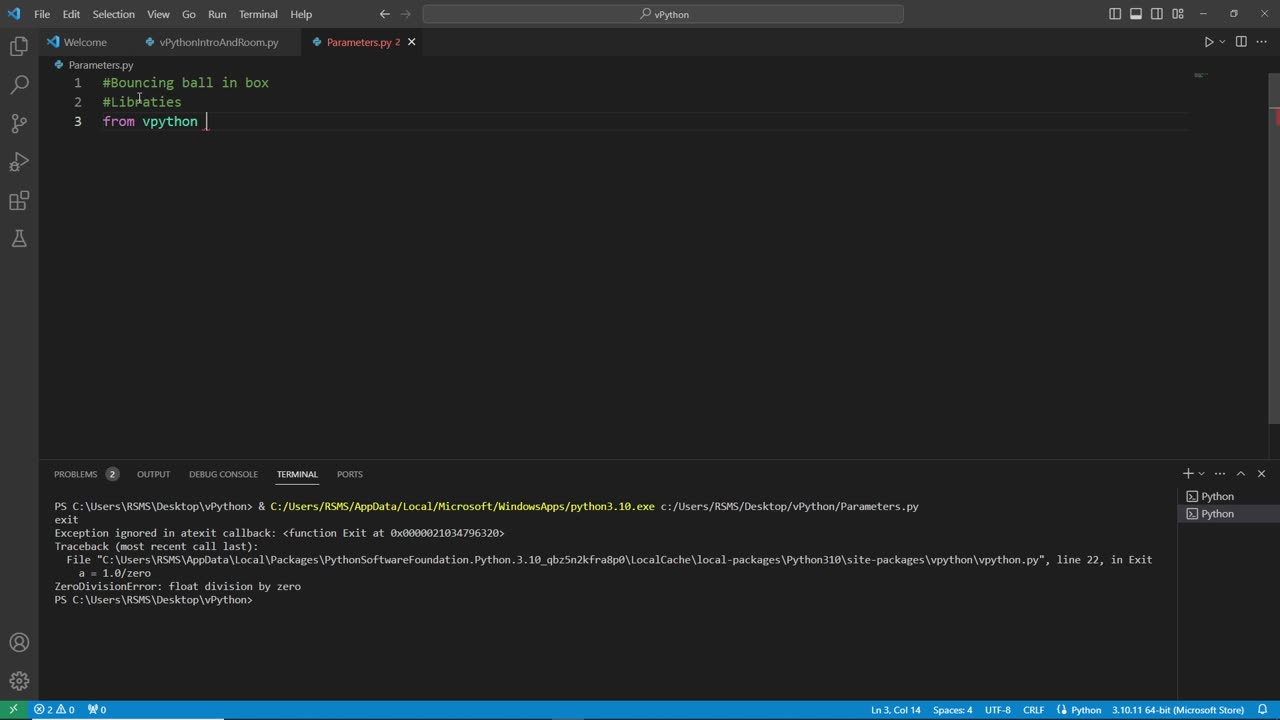Go to line via Ln 3, Col 14
The image size is (1280, 720).
click(x=895, y=710)
